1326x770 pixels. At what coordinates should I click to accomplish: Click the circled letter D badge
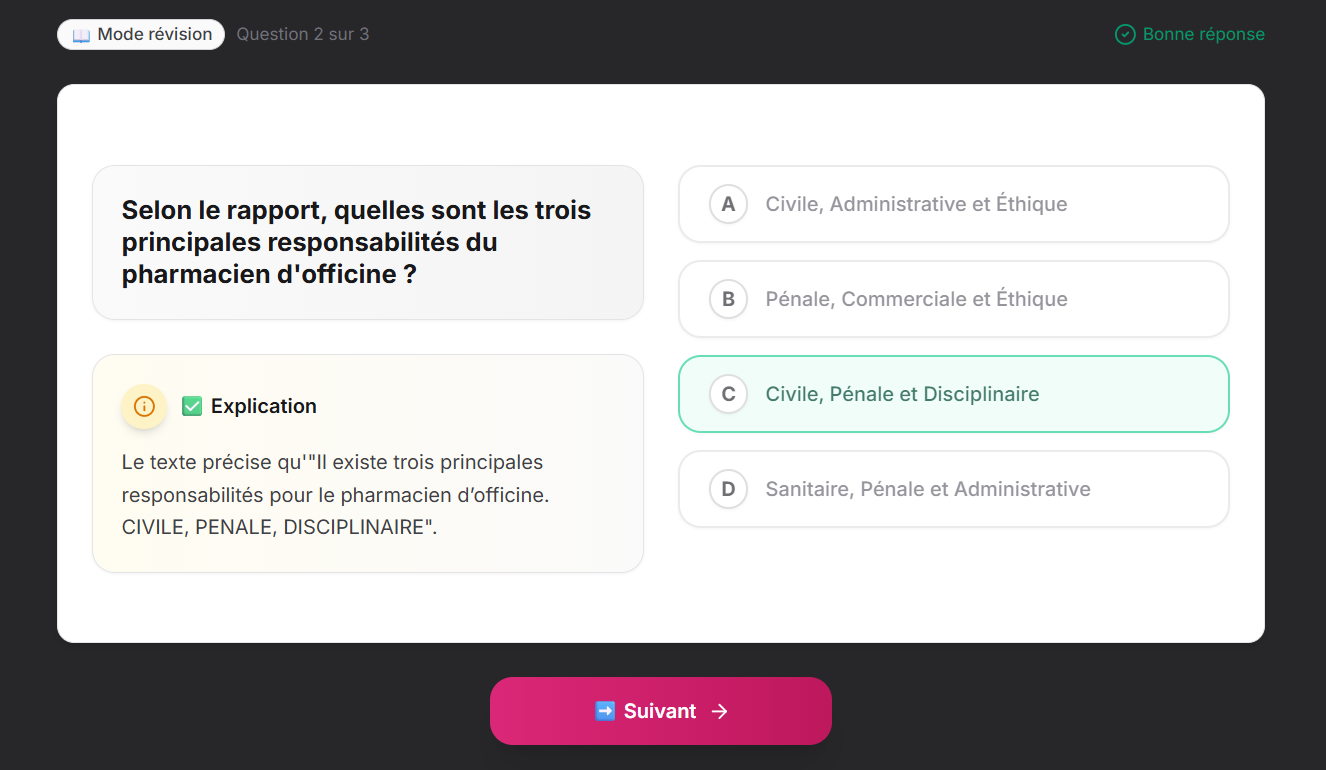[728, 489]
